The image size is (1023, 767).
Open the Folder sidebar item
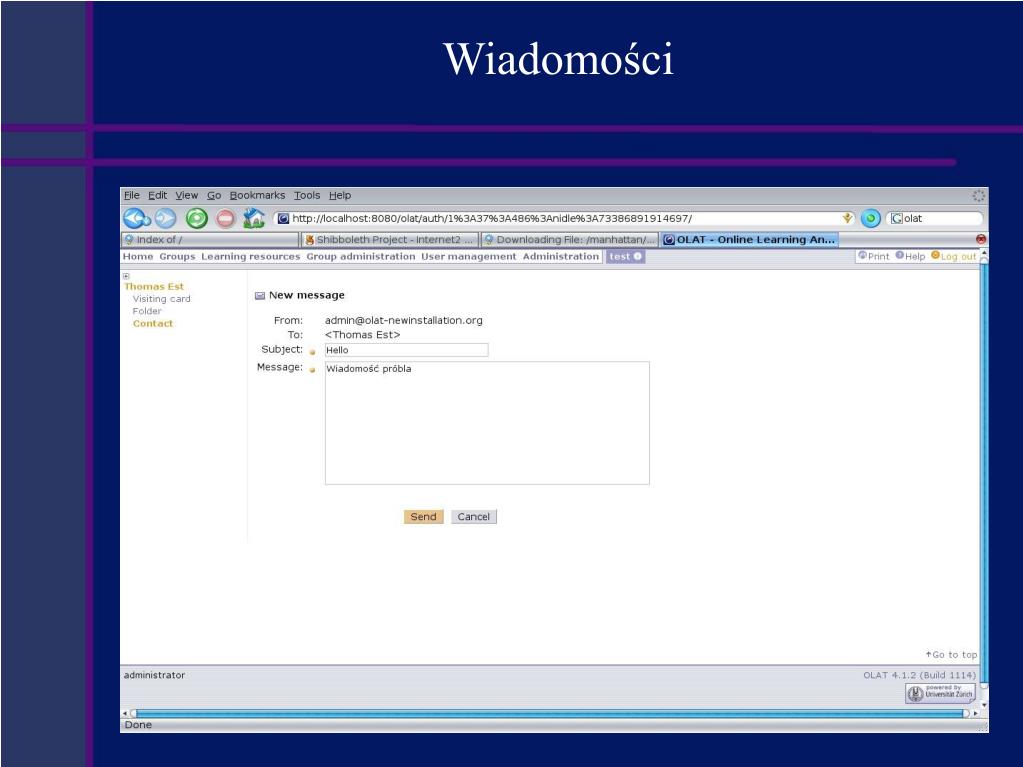pyautogui.click(x=147, y=311)
